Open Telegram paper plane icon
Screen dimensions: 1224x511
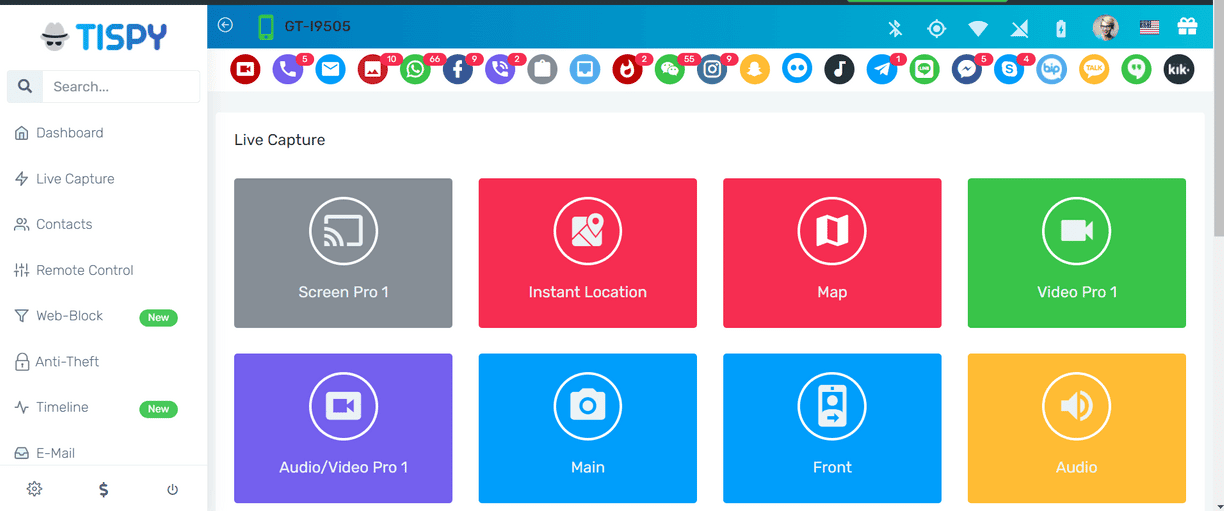(x=882, y=69)
